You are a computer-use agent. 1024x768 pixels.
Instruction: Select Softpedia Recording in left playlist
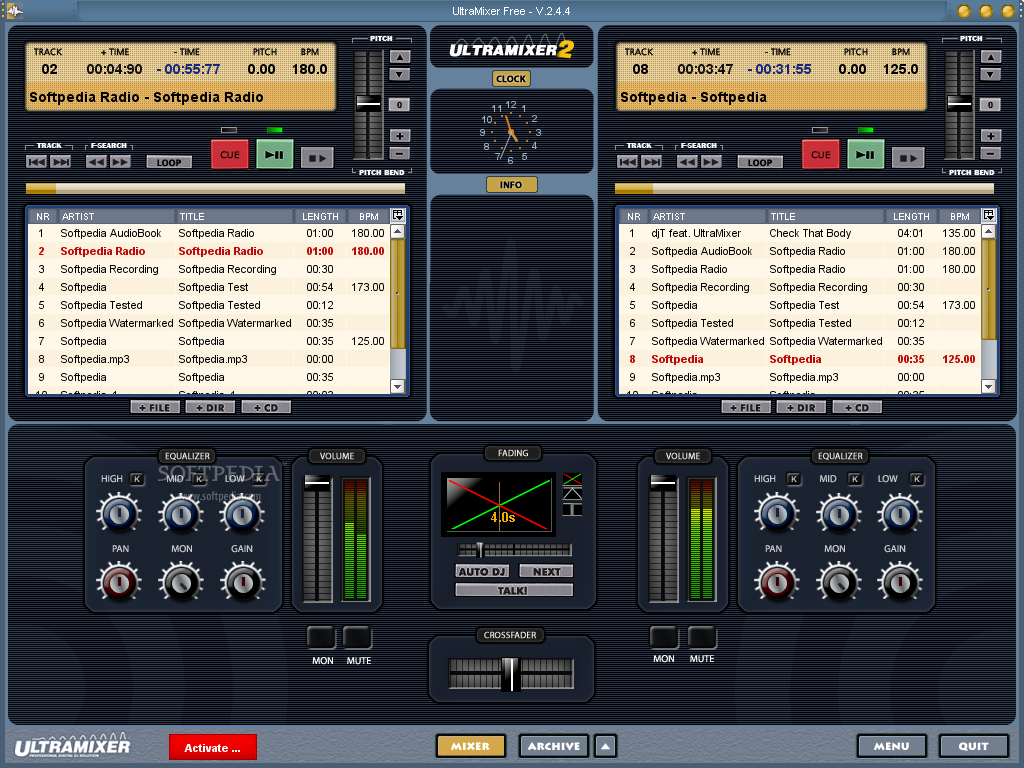(x=209, y=269)
